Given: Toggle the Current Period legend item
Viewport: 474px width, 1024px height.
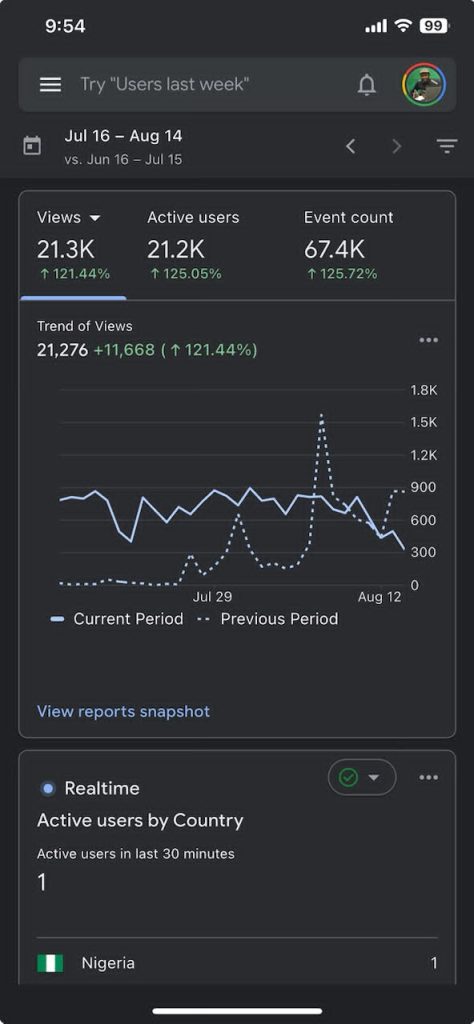Looking at the screenshot, I should coord(117,619).
